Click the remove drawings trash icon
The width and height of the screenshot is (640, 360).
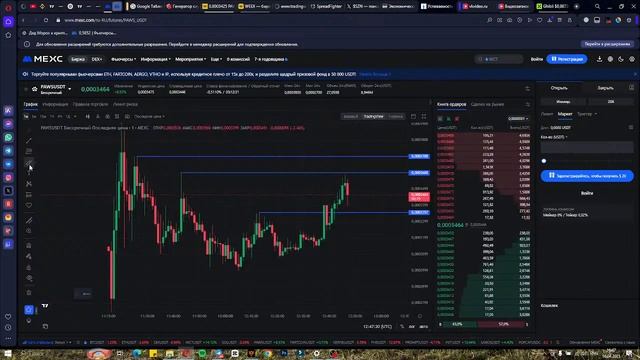[29, 293]
